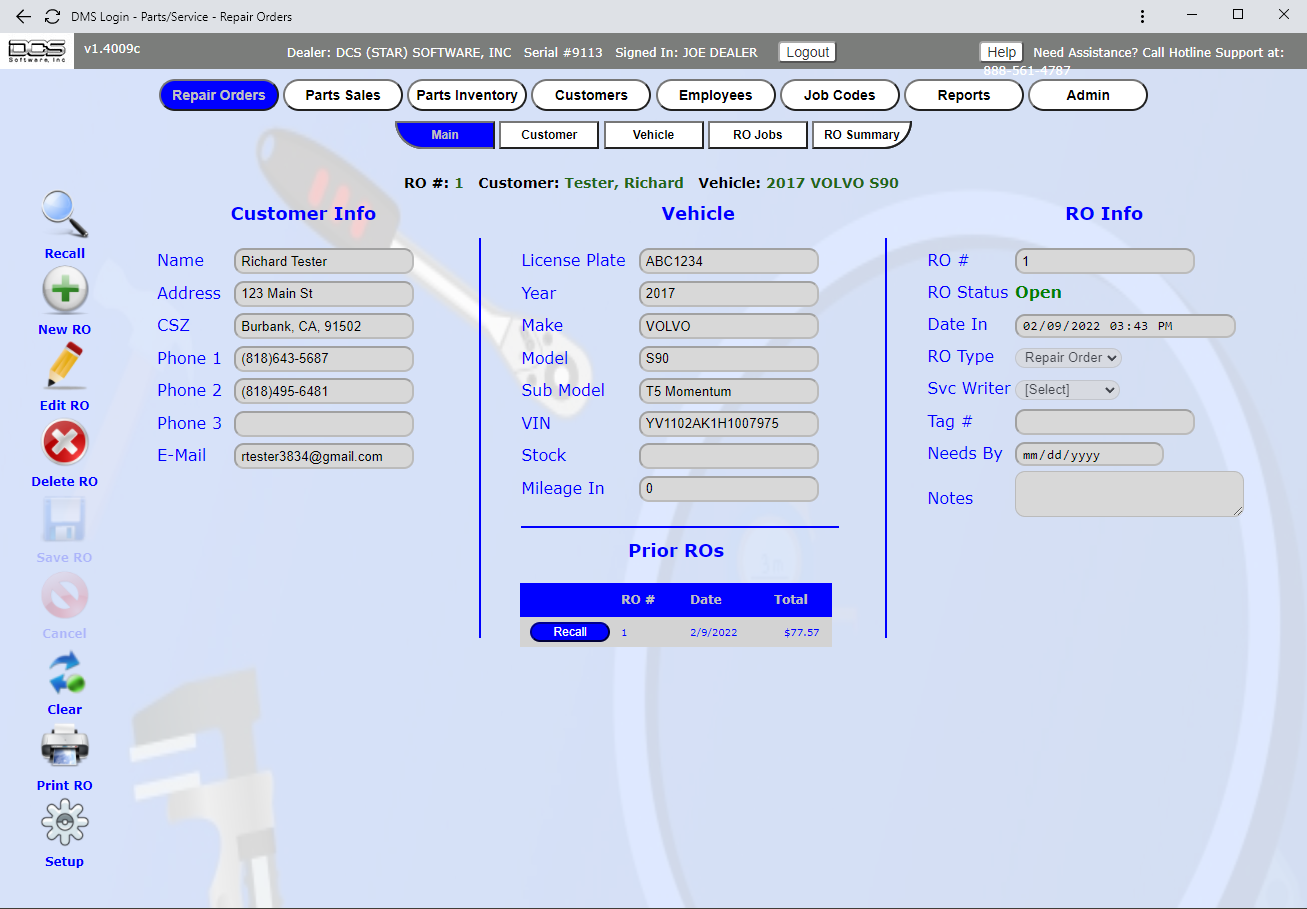
Task: Open the Svc Writer select dropdown
Action: (x=1067, y=390)
